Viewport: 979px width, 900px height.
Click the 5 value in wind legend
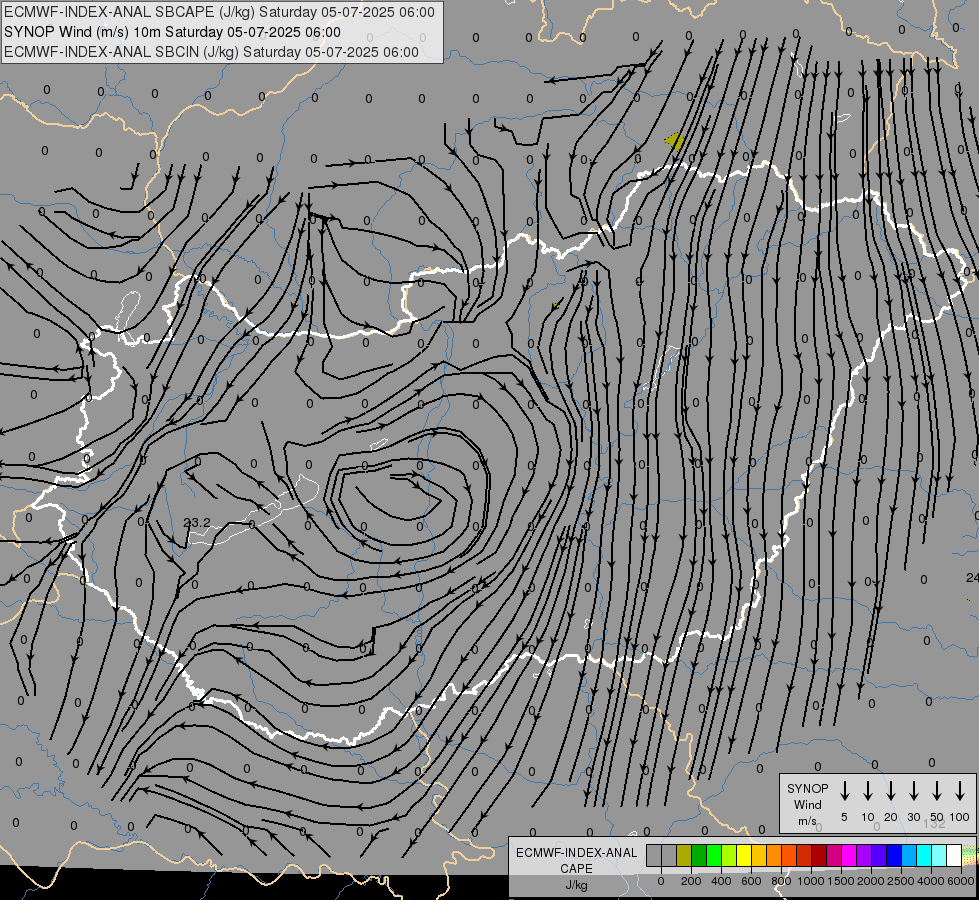click(844, 817)
